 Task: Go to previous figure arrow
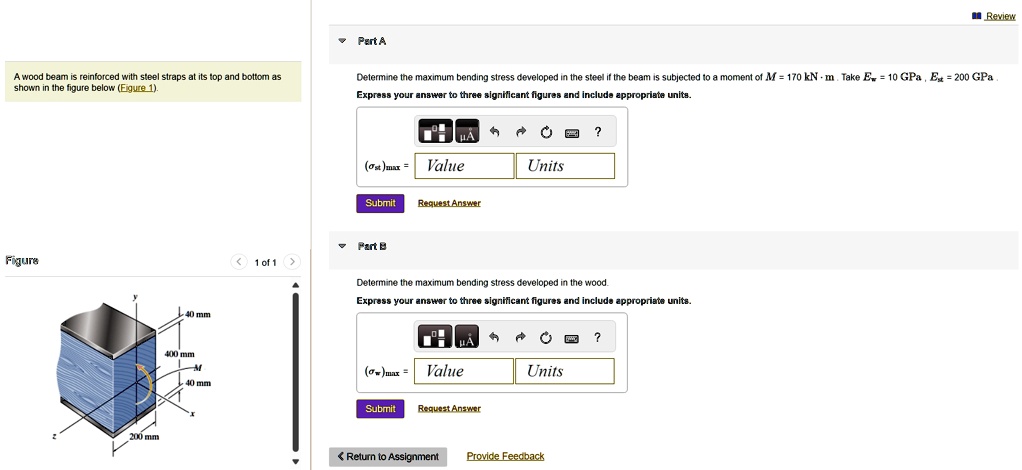coord(239,262)
